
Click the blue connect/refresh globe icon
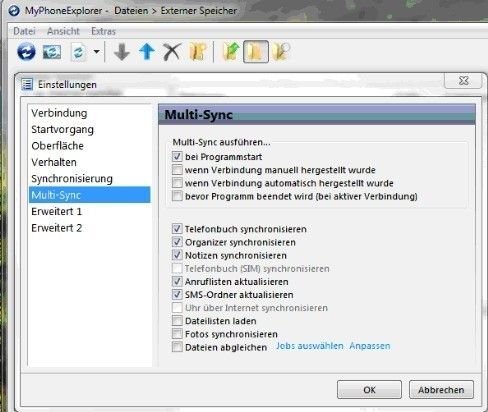tap(26, 52)
